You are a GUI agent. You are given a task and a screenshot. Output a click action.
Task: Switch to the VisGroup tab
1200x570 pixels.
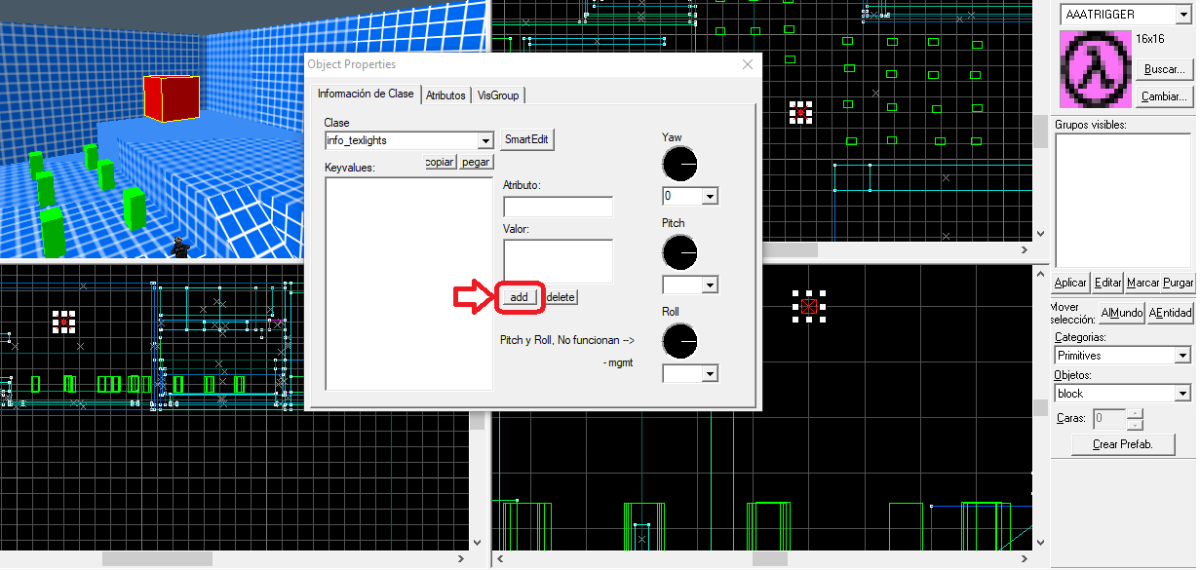pyautogui.click(x=498, y=95)
